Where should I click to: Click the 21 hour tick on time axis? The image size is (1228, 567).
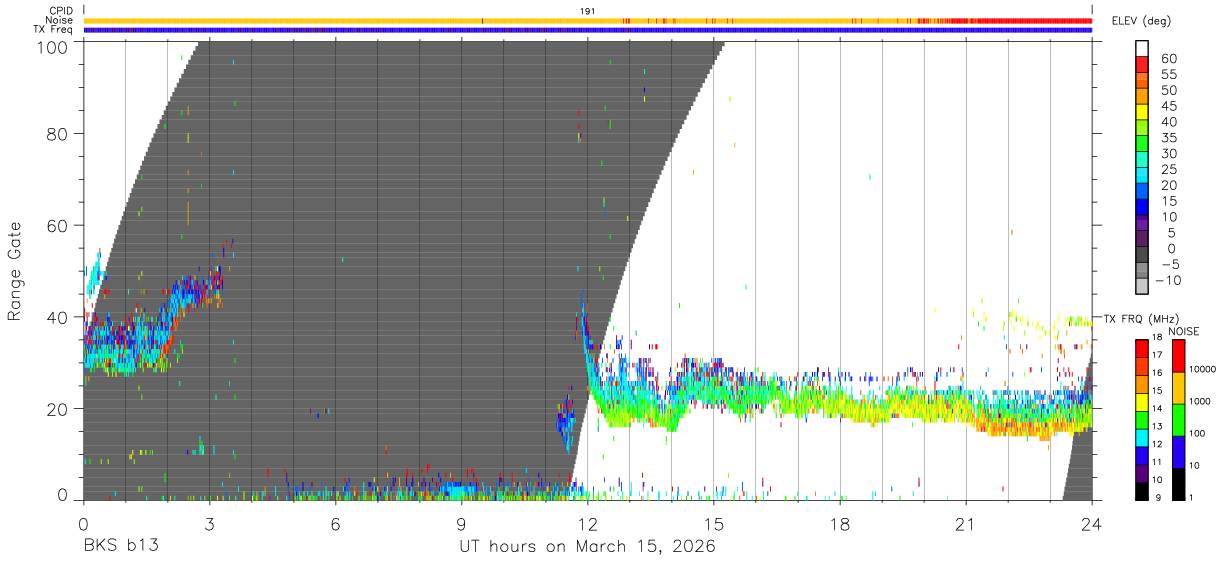[966, 523]
